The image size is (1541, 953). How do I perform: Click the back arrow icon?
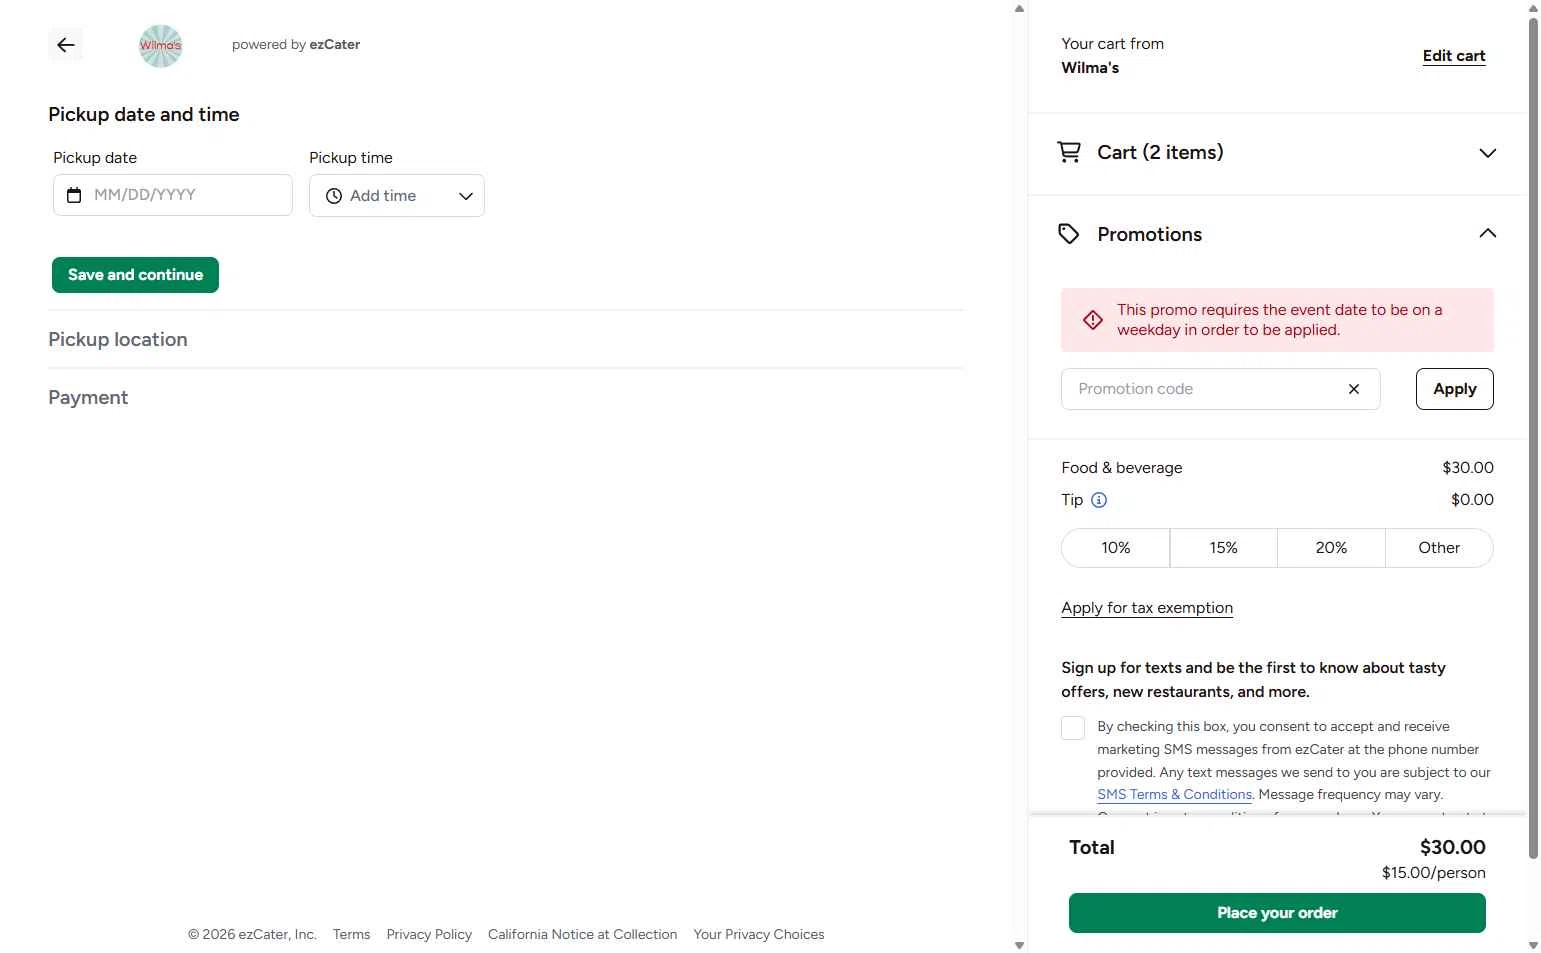pos(66,45)
